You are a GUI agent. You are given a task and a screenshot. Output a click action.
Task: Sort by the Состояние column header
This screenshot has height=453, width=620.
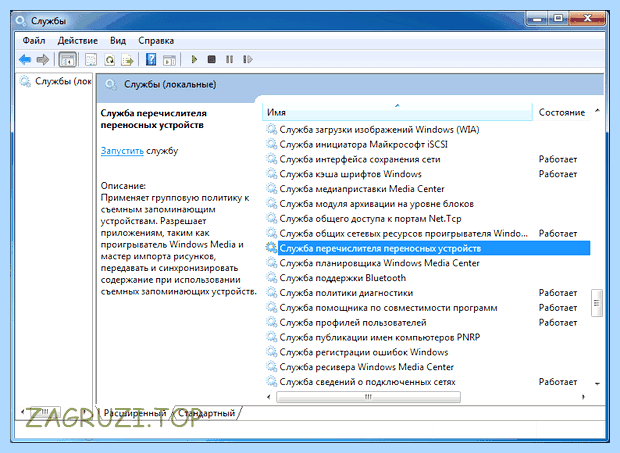tap(561, 112)
